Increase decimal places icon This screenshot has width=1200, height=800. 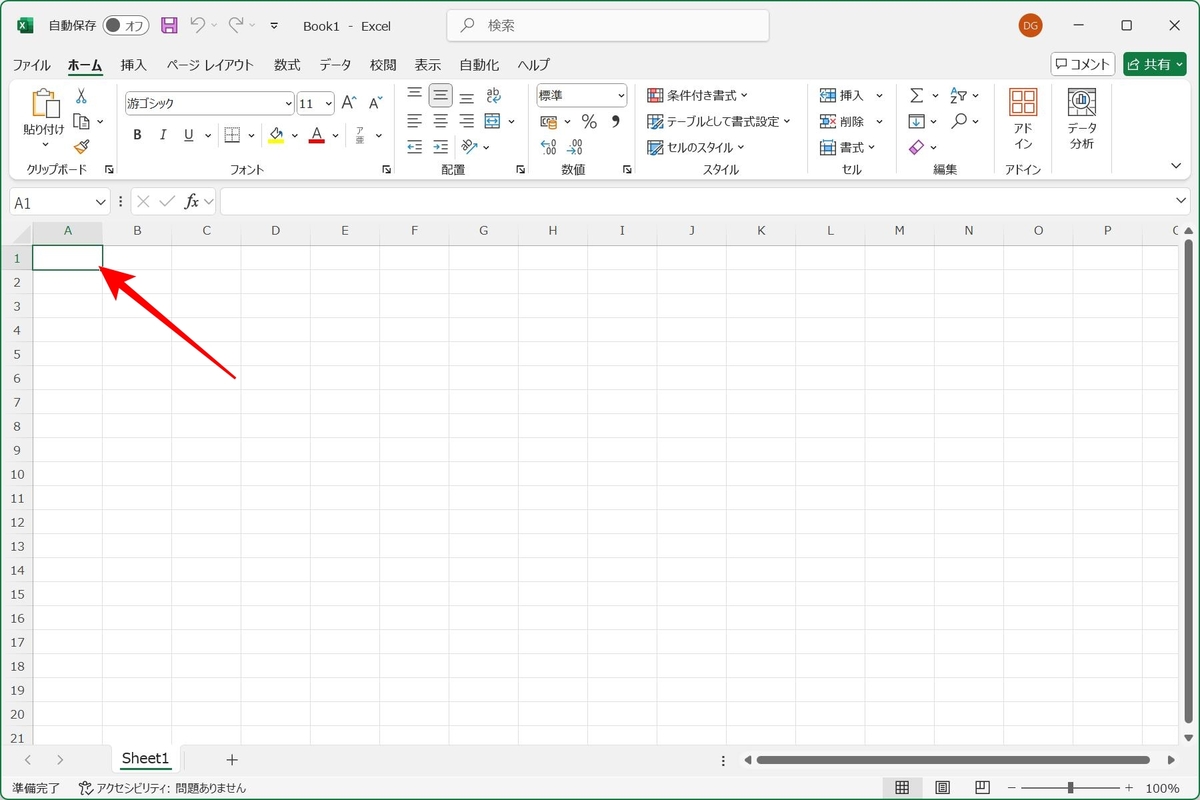[548, 147]
